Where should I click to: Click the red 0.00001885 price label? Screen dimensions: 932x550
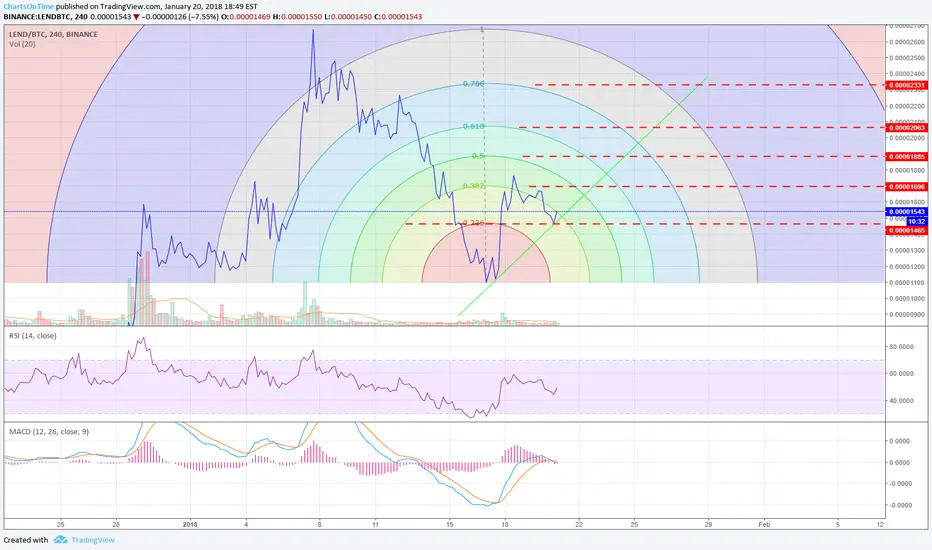[x=906, y=156]
